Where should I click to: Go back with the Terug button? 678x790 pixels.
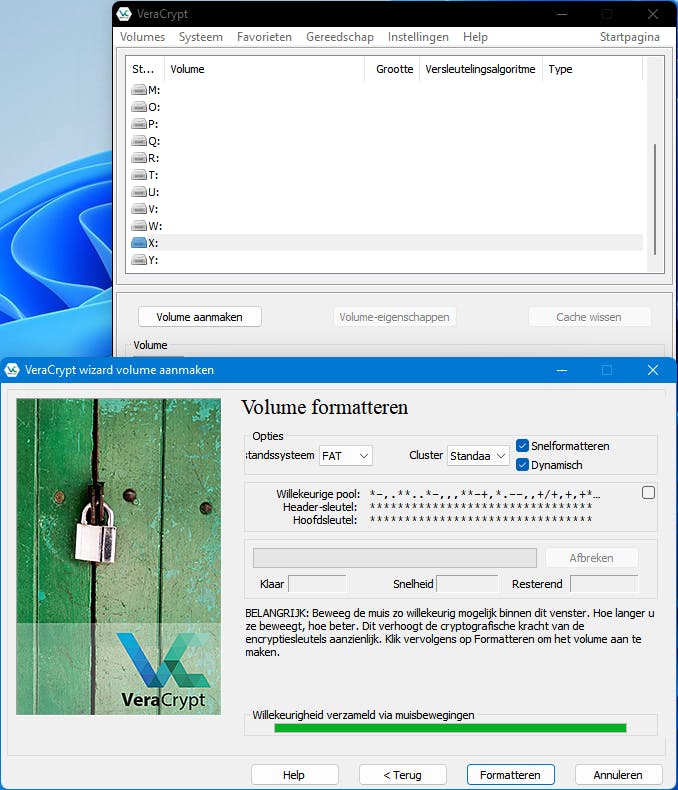402,775
